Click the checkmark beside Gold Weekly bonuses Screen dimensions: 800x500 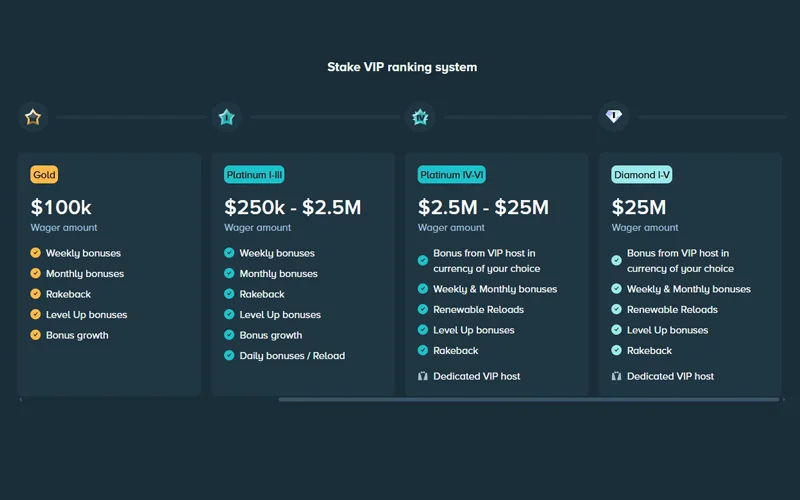(35, 253)
